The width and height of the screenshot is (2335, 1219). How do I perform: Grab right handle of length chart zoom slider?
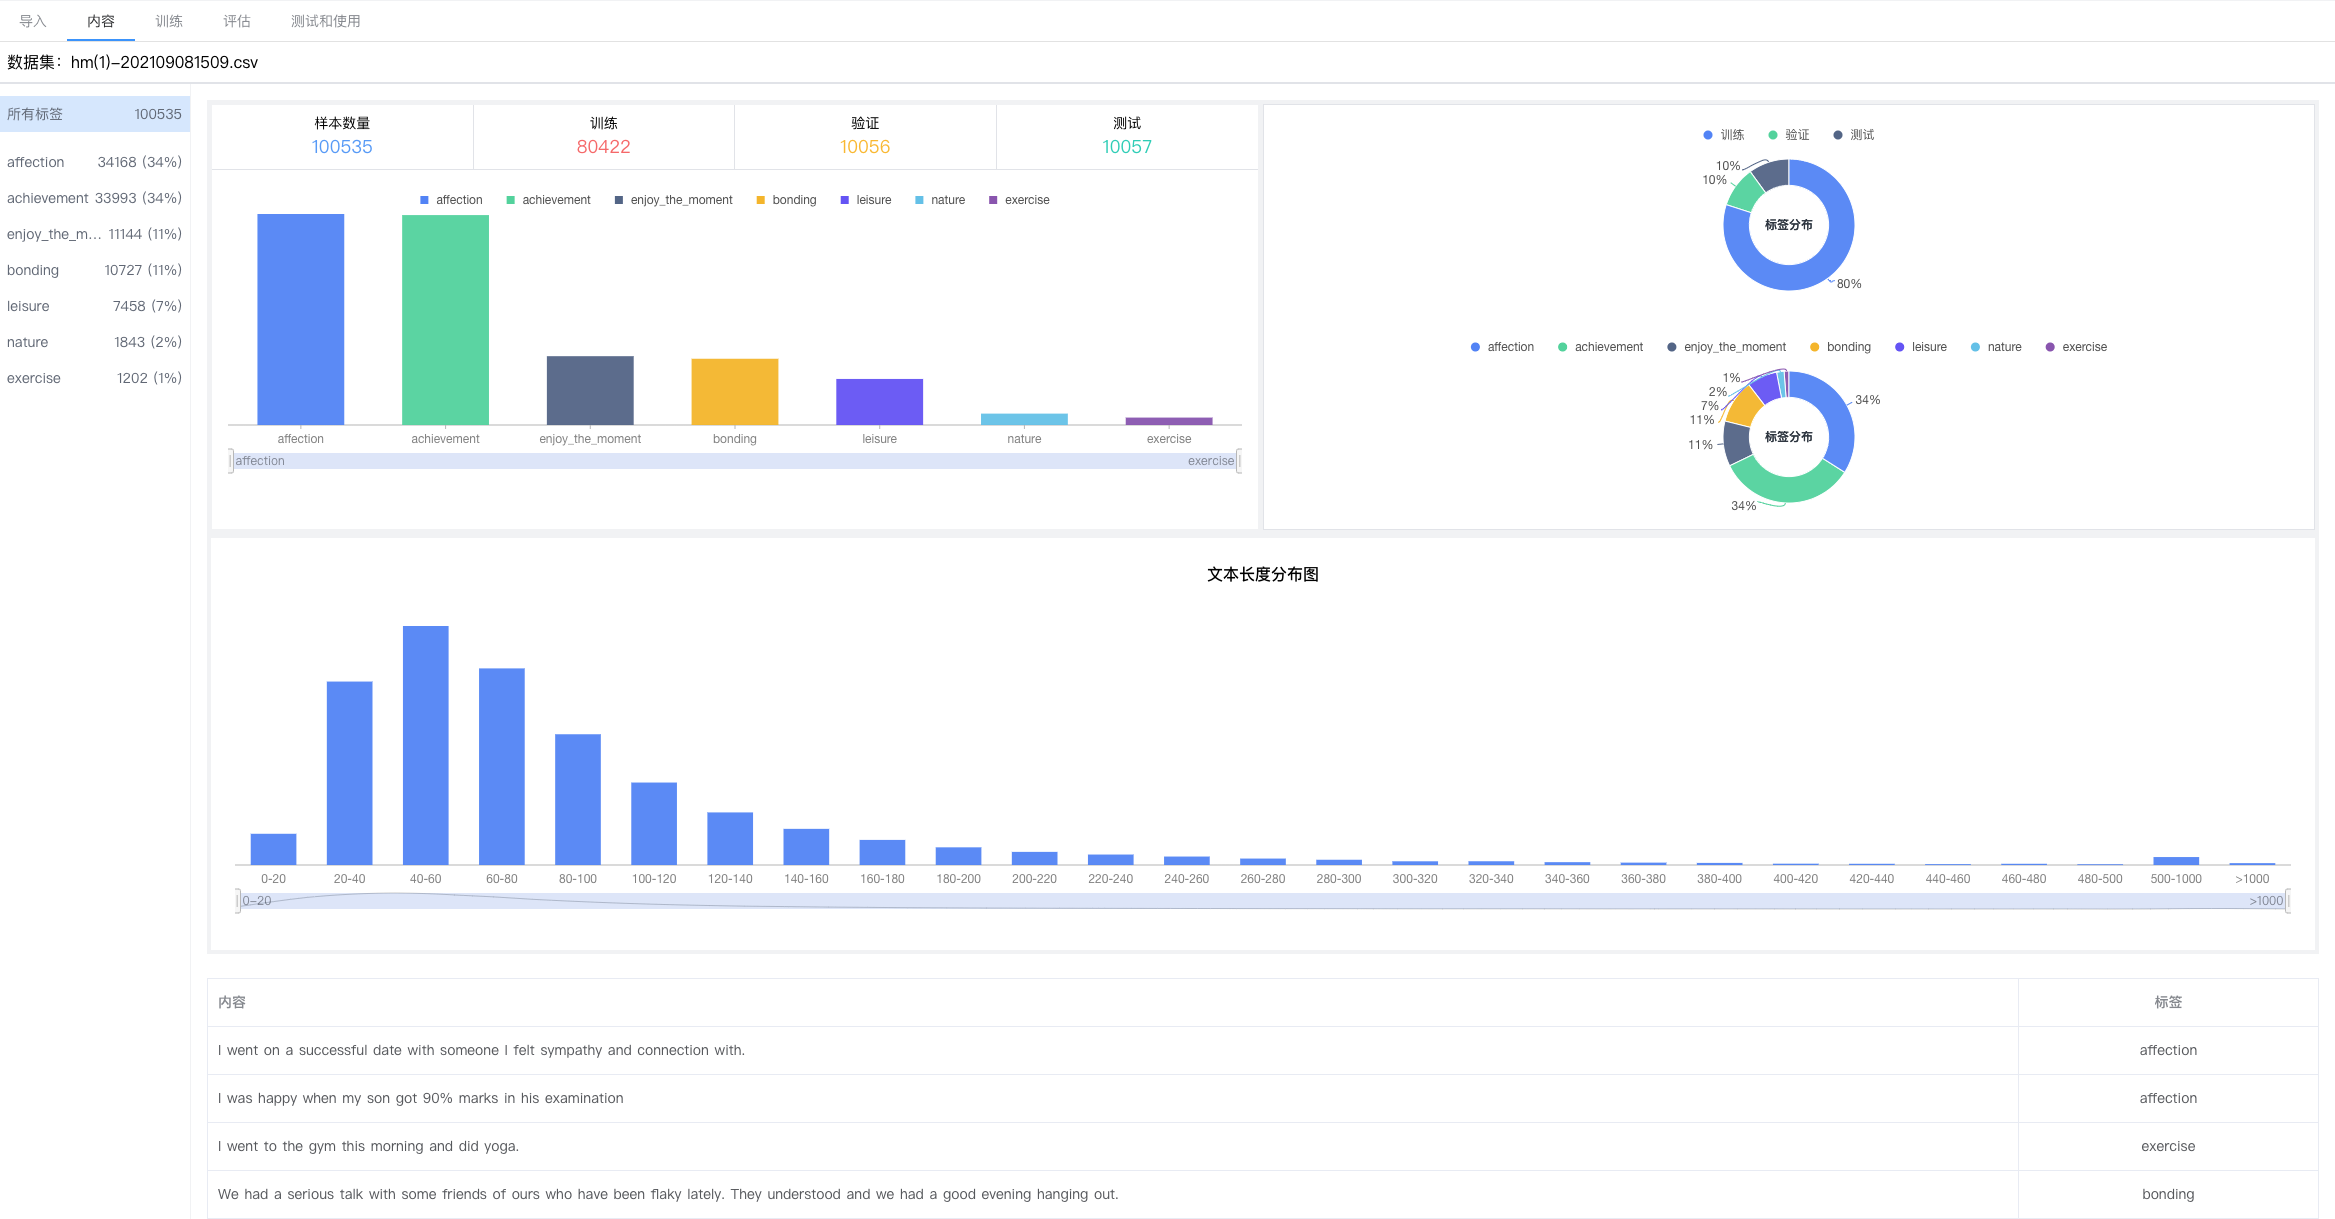[x=2288, y=901]
